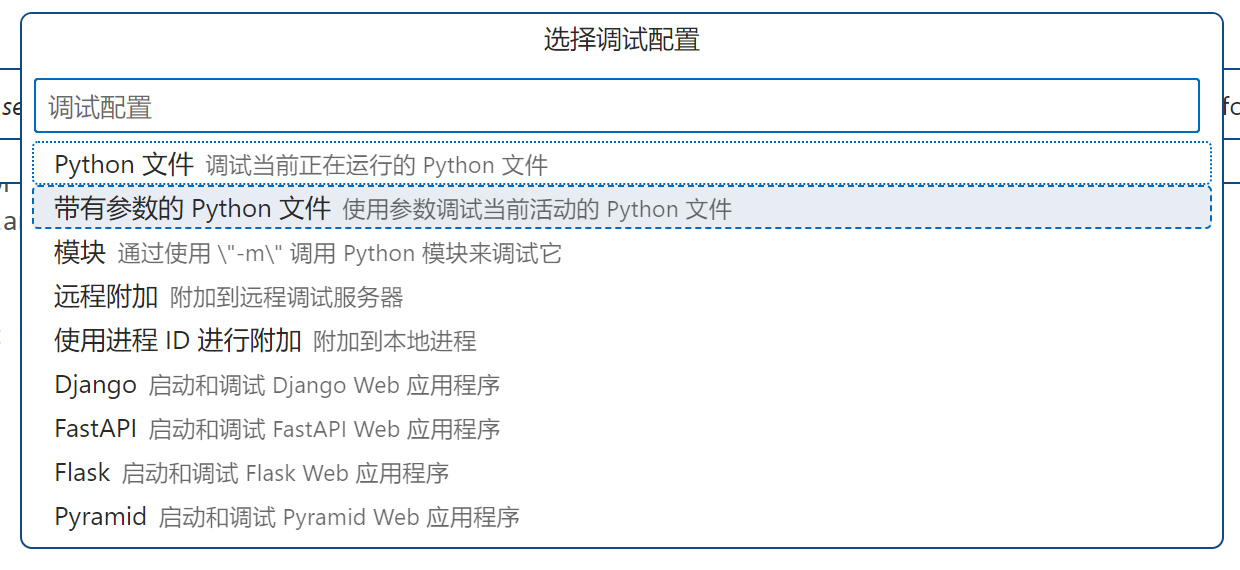Click 启动和调试 Pyramid Web 应用程序 text
The width and height of the screenshot is (1240, 570).
point(339,518)
